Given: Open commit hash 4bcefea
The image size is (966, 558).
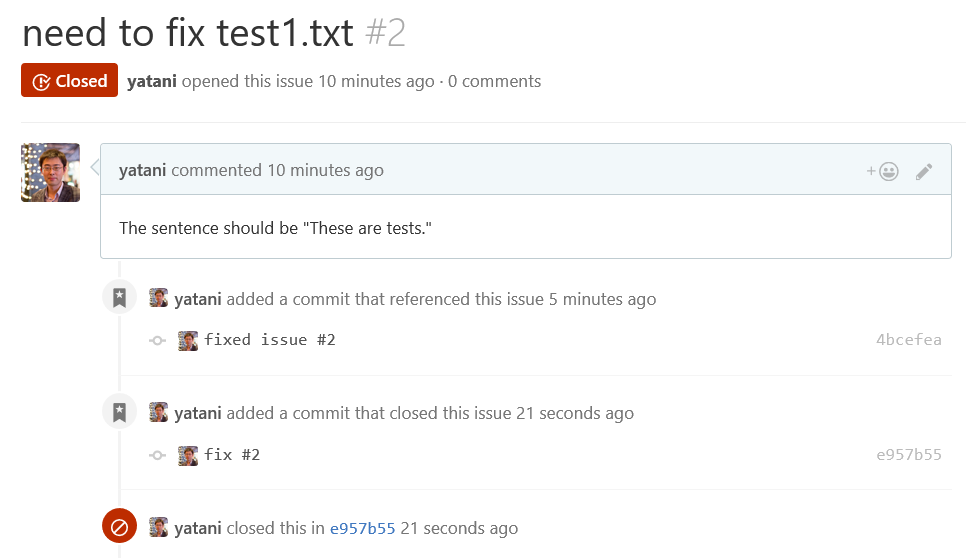Looking at the screenshot, I should [x=909, y=340].
